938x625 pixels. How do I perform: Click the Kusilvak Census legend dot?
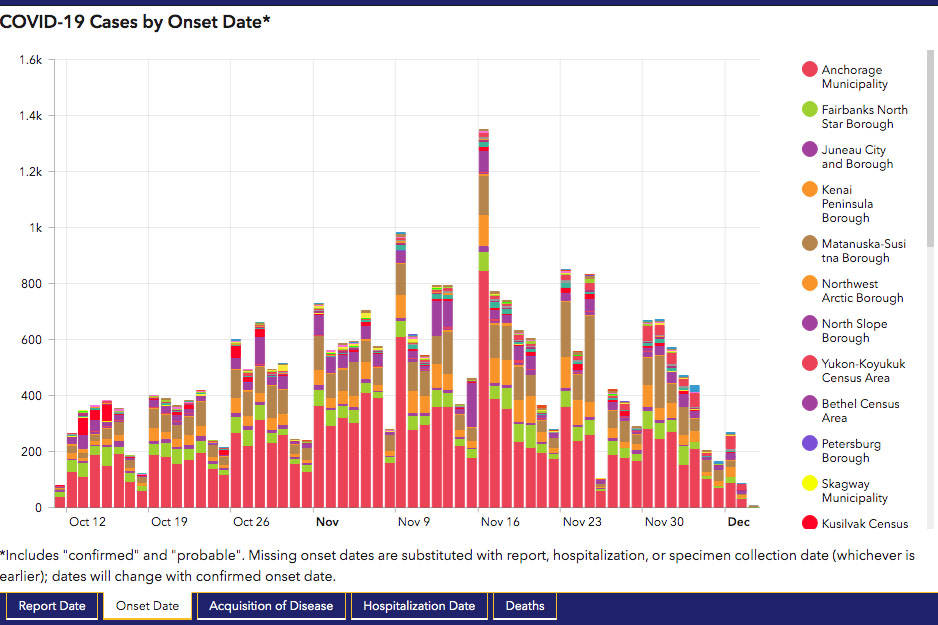tap(810, 523)
